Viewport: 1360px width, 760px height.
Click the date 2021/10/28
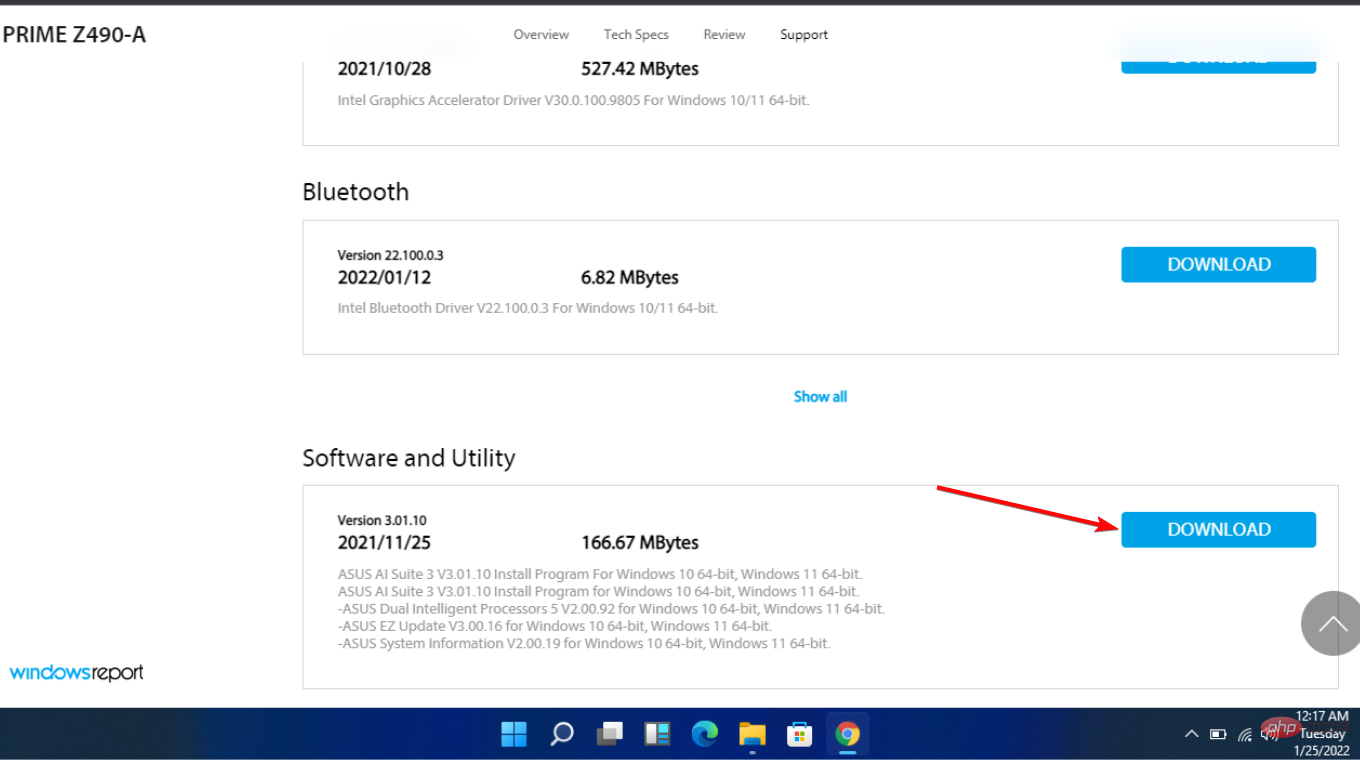pyautogui.click(x=385, y=69)
